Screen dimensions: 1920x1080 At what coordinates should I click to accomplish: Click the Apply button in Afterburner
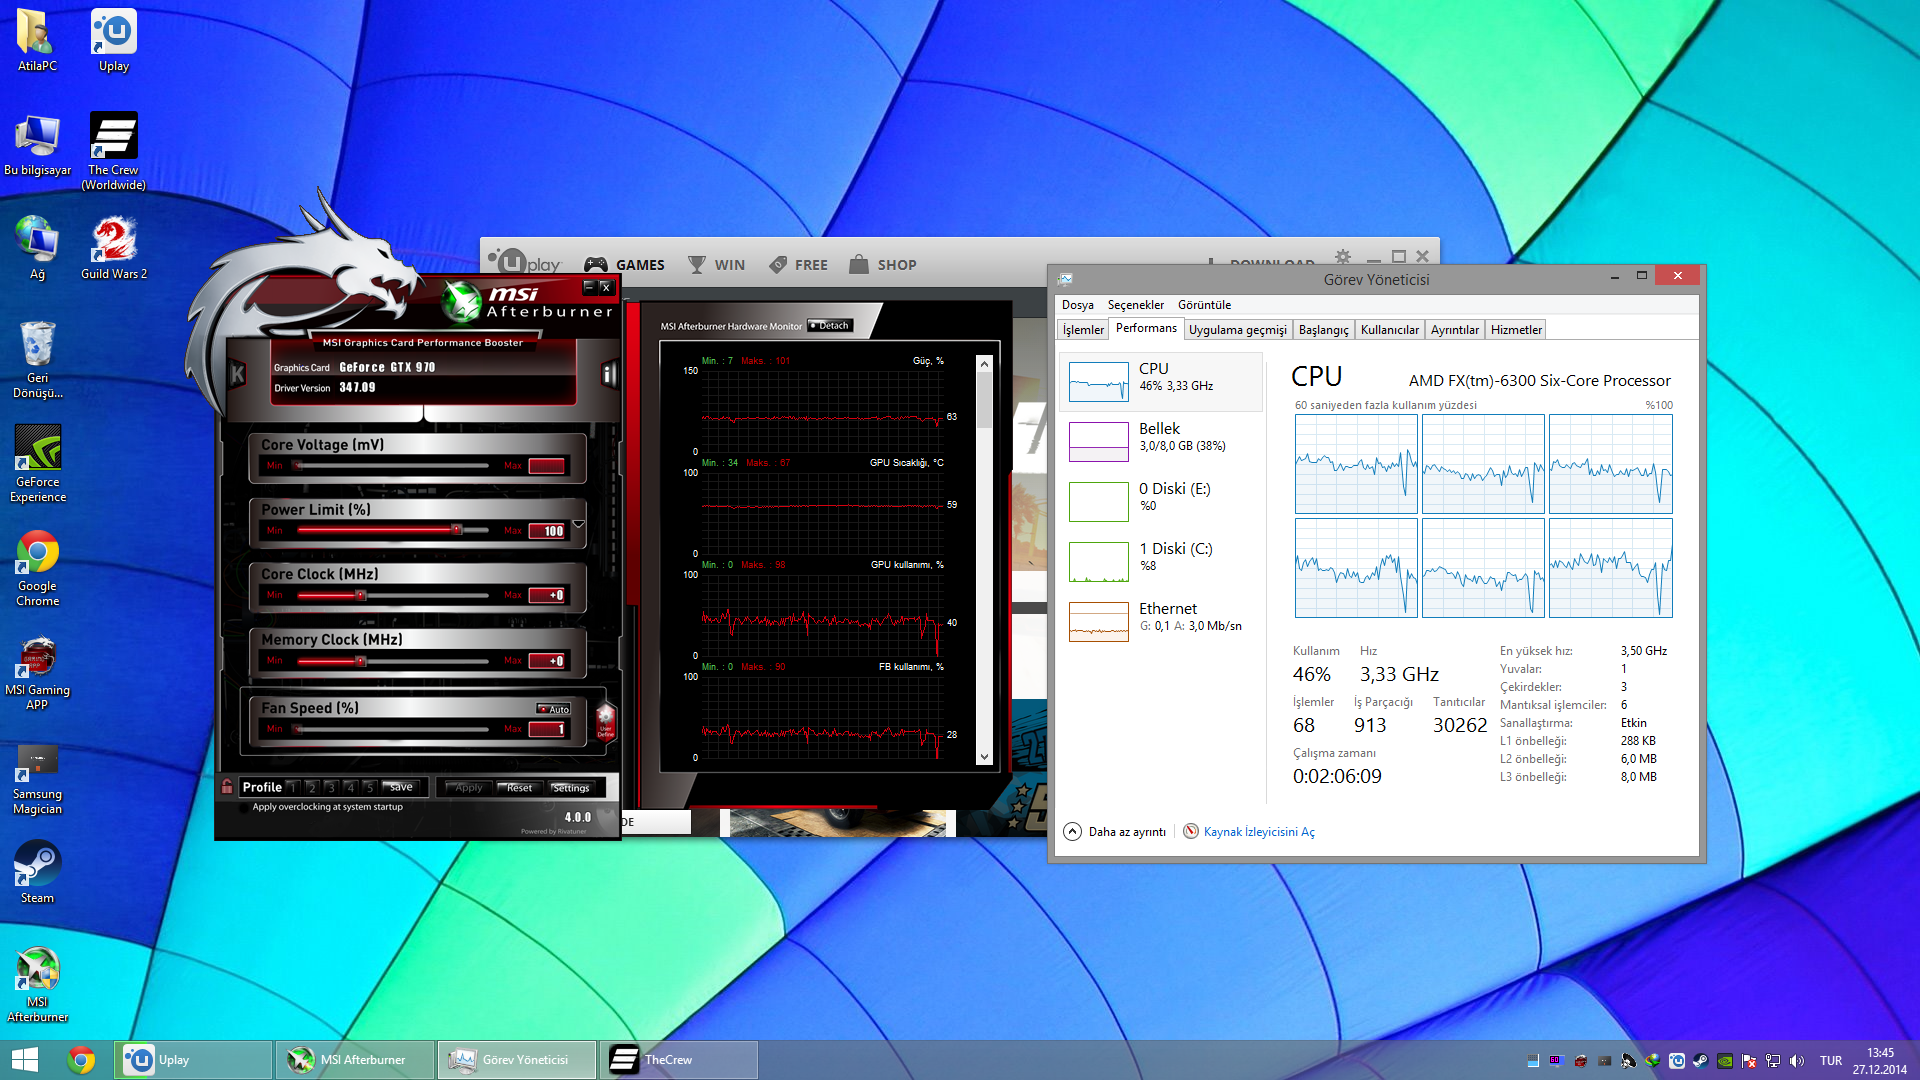pyautogui.click(x=468, y=788)
